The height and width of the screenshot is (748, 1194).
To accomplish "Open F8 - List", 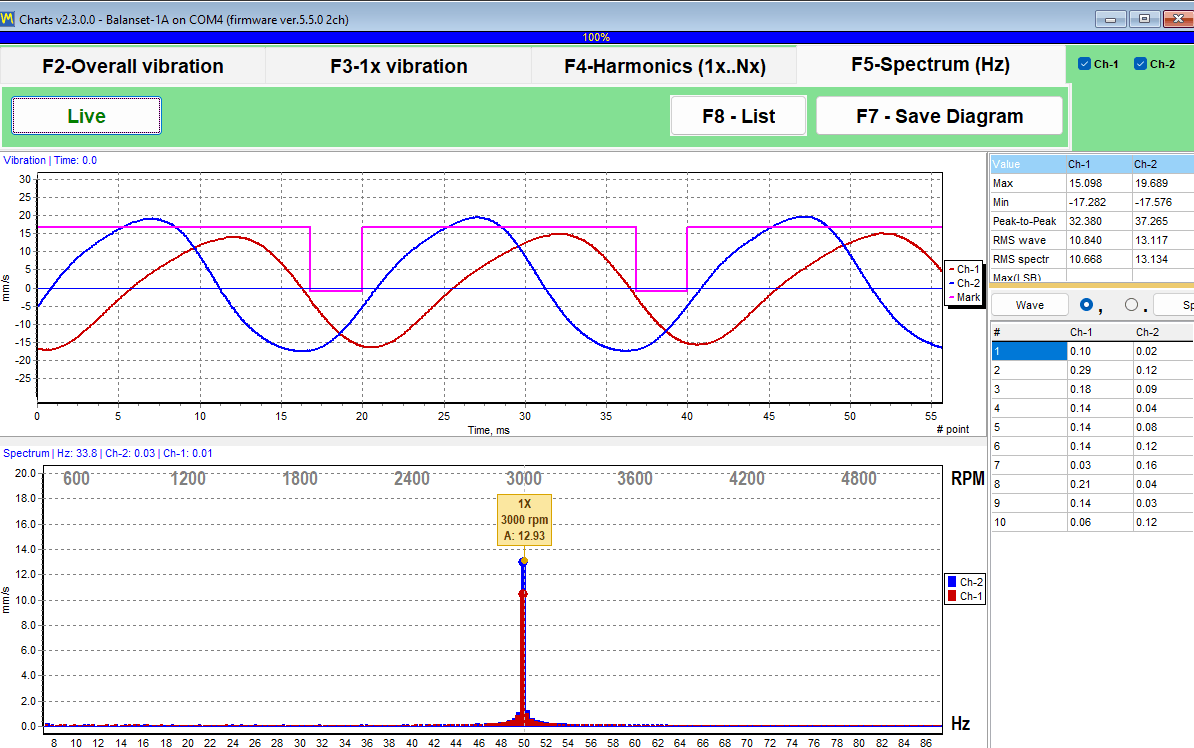I will click(x=738, y=116).
